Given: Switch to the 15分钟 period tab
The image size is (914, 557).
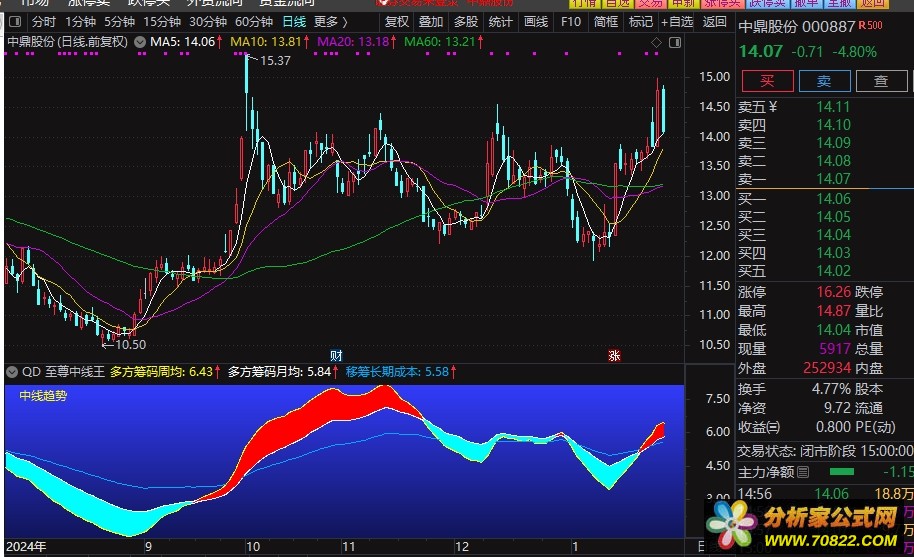Looking at the screenshot, I should tap(162, 22).
